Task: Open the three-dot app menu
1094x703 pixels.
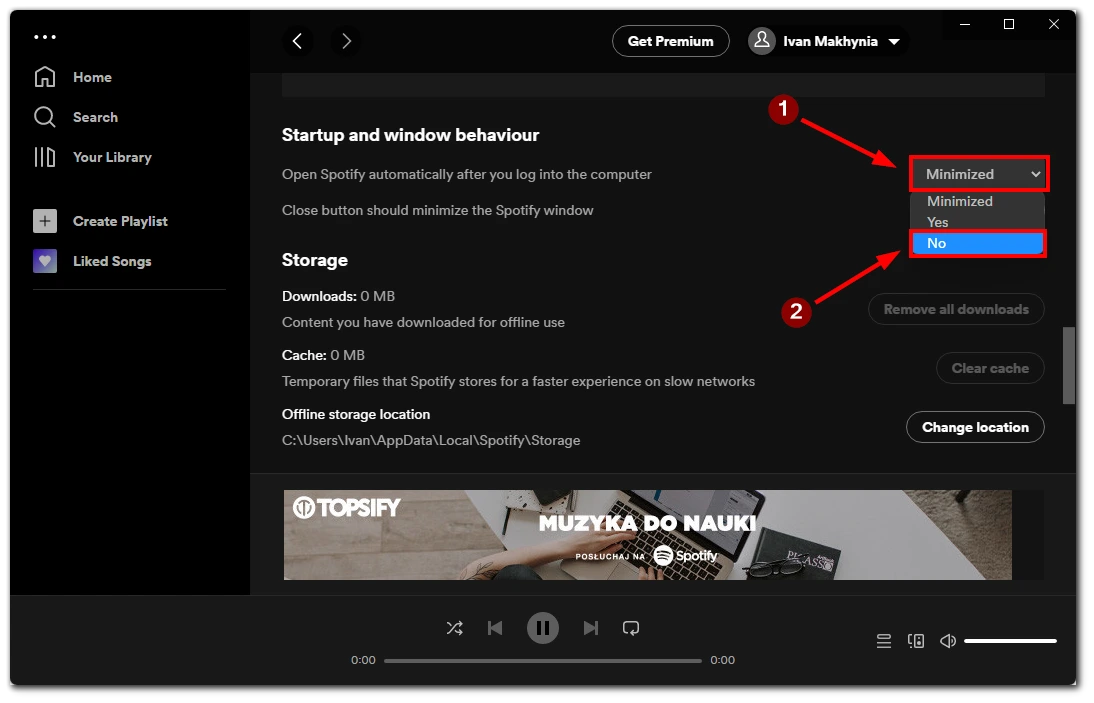Action: point(45,37)
